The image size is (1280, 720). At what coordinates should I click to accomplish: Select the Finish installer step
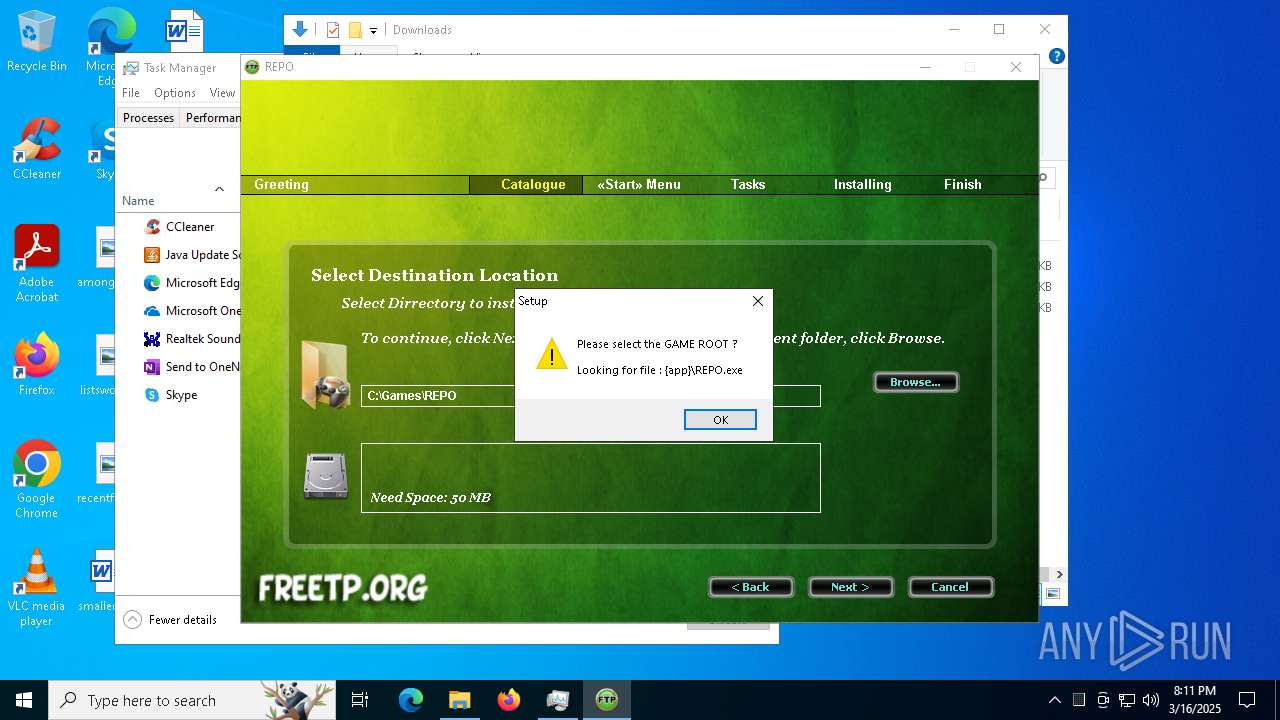click(963, 184)
